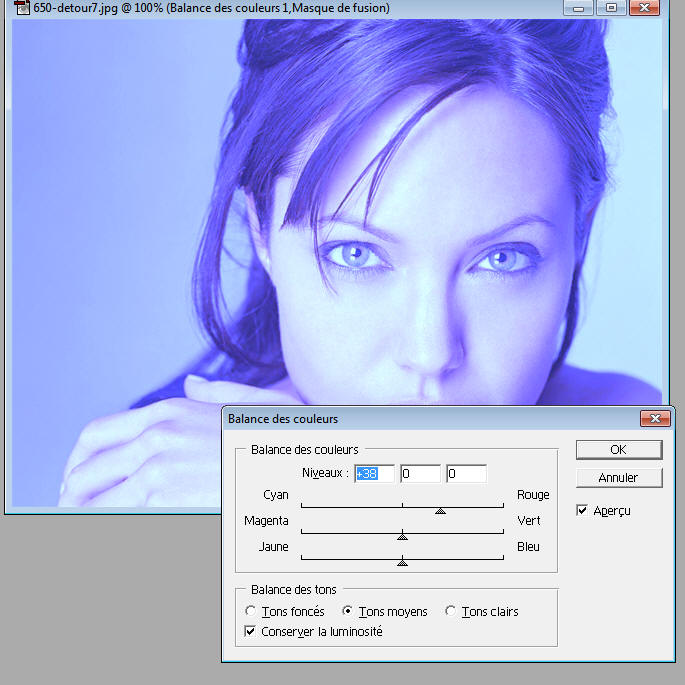This screenshot has height=685, width=685.
Task: Maximize the 650-detour7.jpg document window
Action: 611,8
